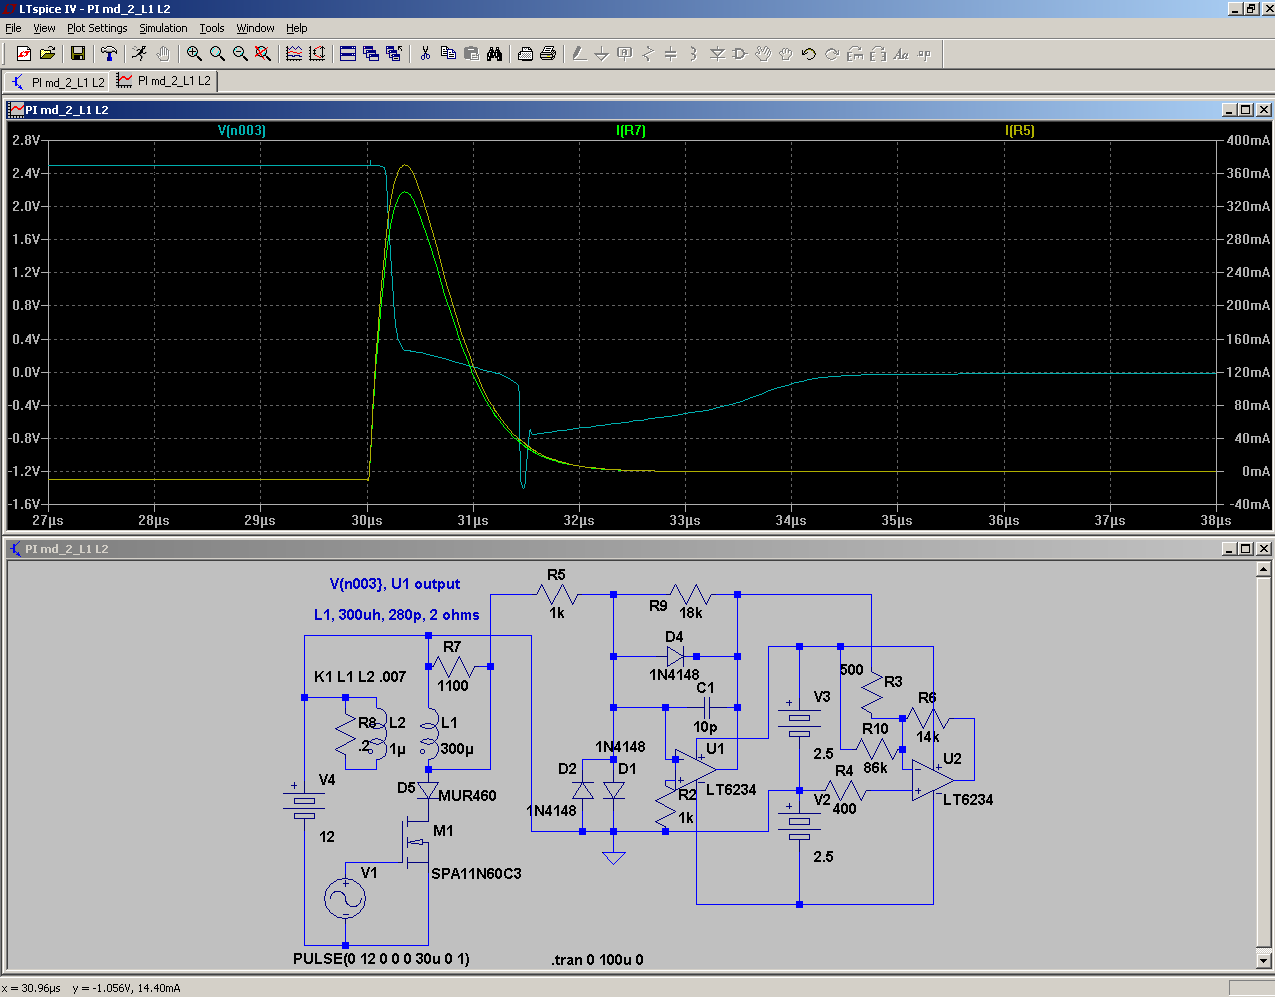Click the Find binoculars icon
This screenshot has width=1275, height=997.
[x=494, y=54]
